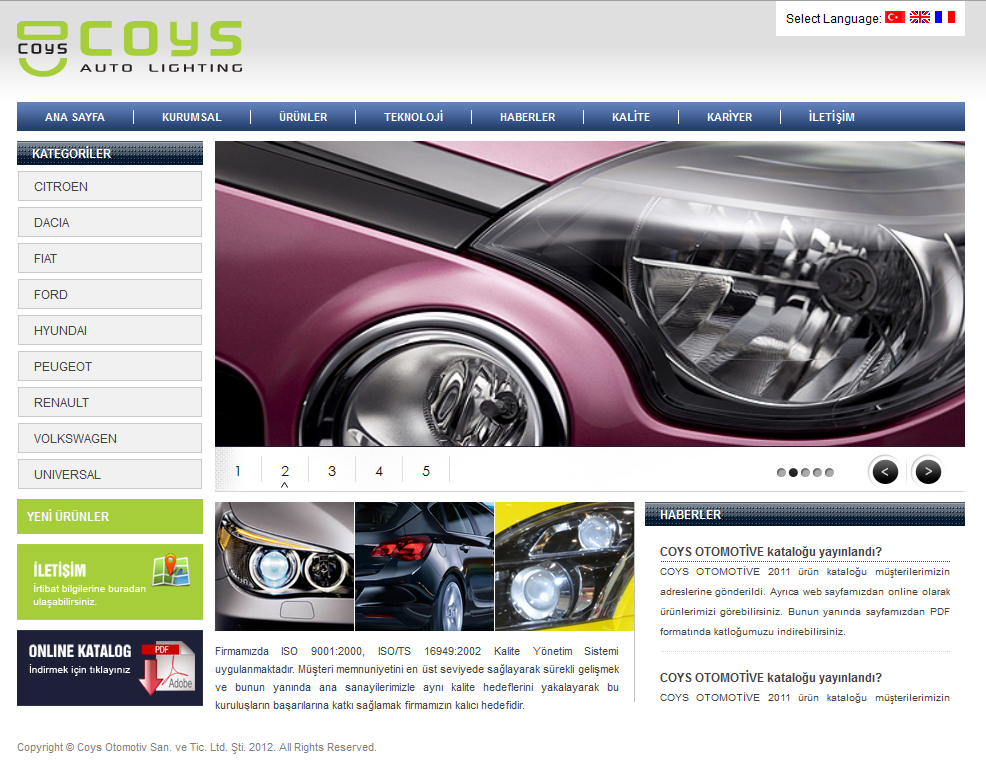Open yellow car headlight thumbnail
The width and height of the screenshot is (986, 762).
click(565, 566)
